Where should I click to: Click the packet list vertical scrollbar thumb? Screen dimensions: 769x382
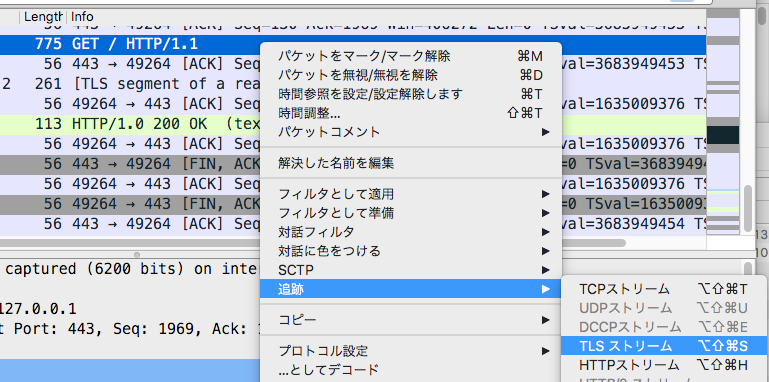coord(747,208)
